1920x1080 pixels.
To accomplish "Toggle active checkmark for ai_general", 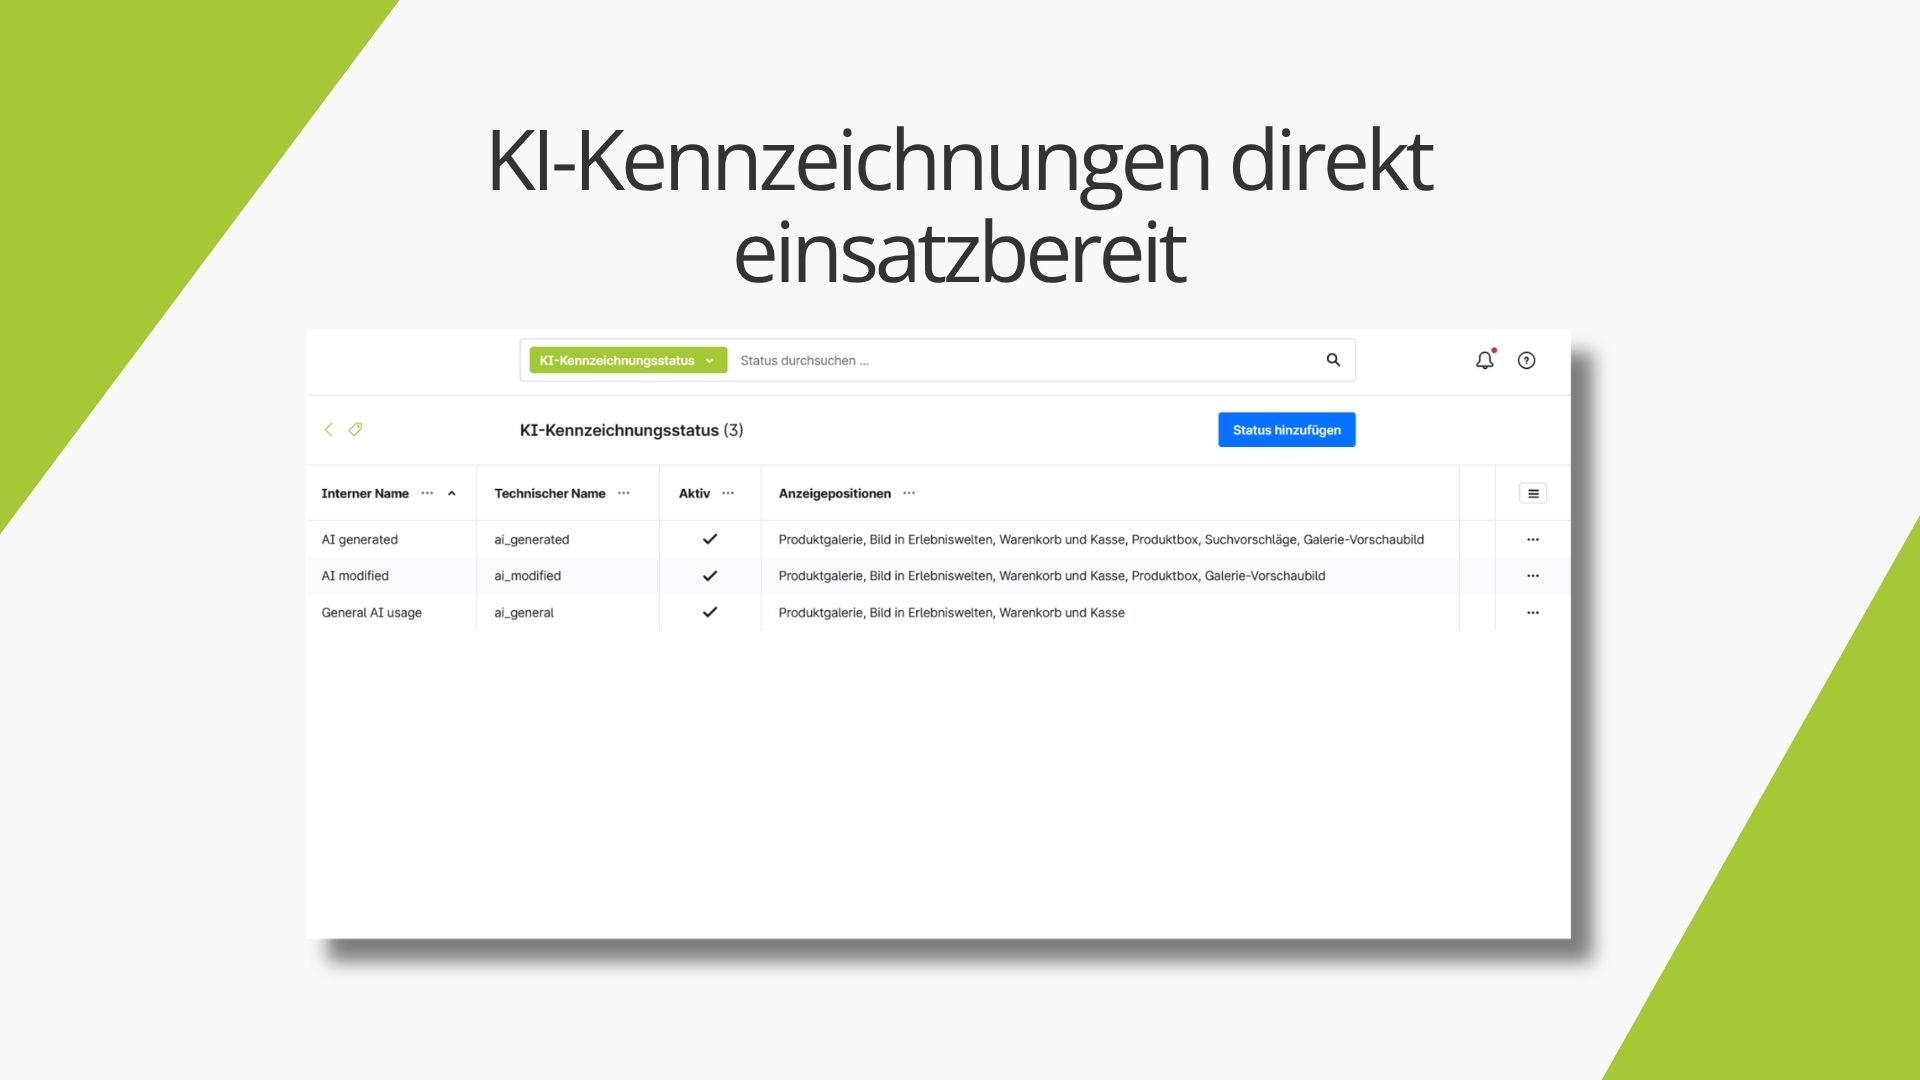I will tap(710, 612).
